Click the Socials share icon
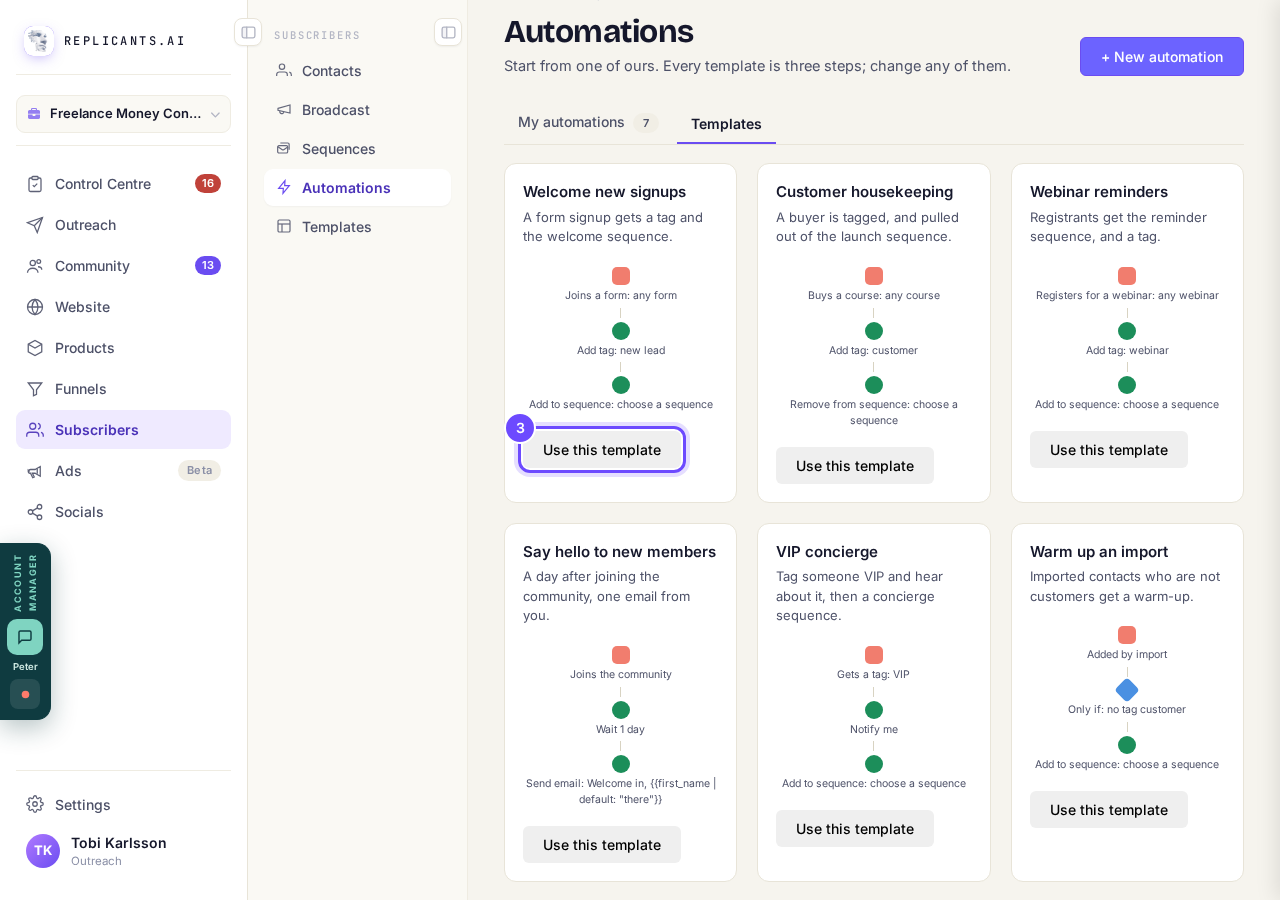1280x900 pixels. pos(35,512)
